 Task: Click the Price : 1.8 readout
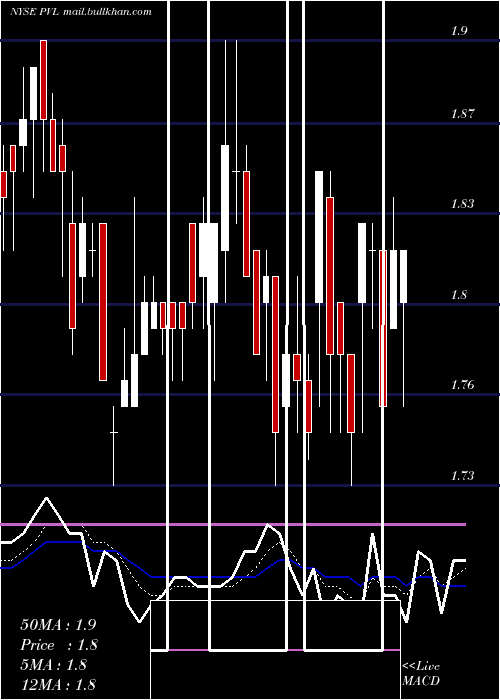(59, 645)
